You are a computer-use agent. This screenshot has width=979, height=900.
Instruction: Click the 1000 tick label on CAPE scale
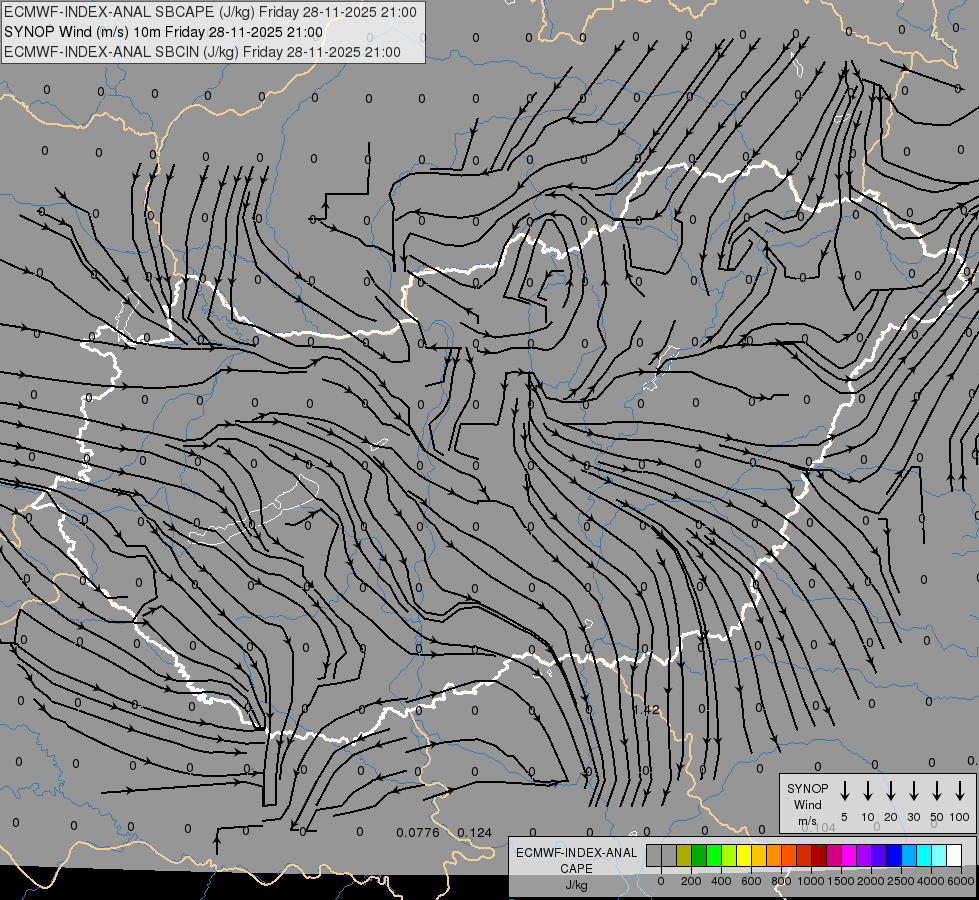(811, 881)
